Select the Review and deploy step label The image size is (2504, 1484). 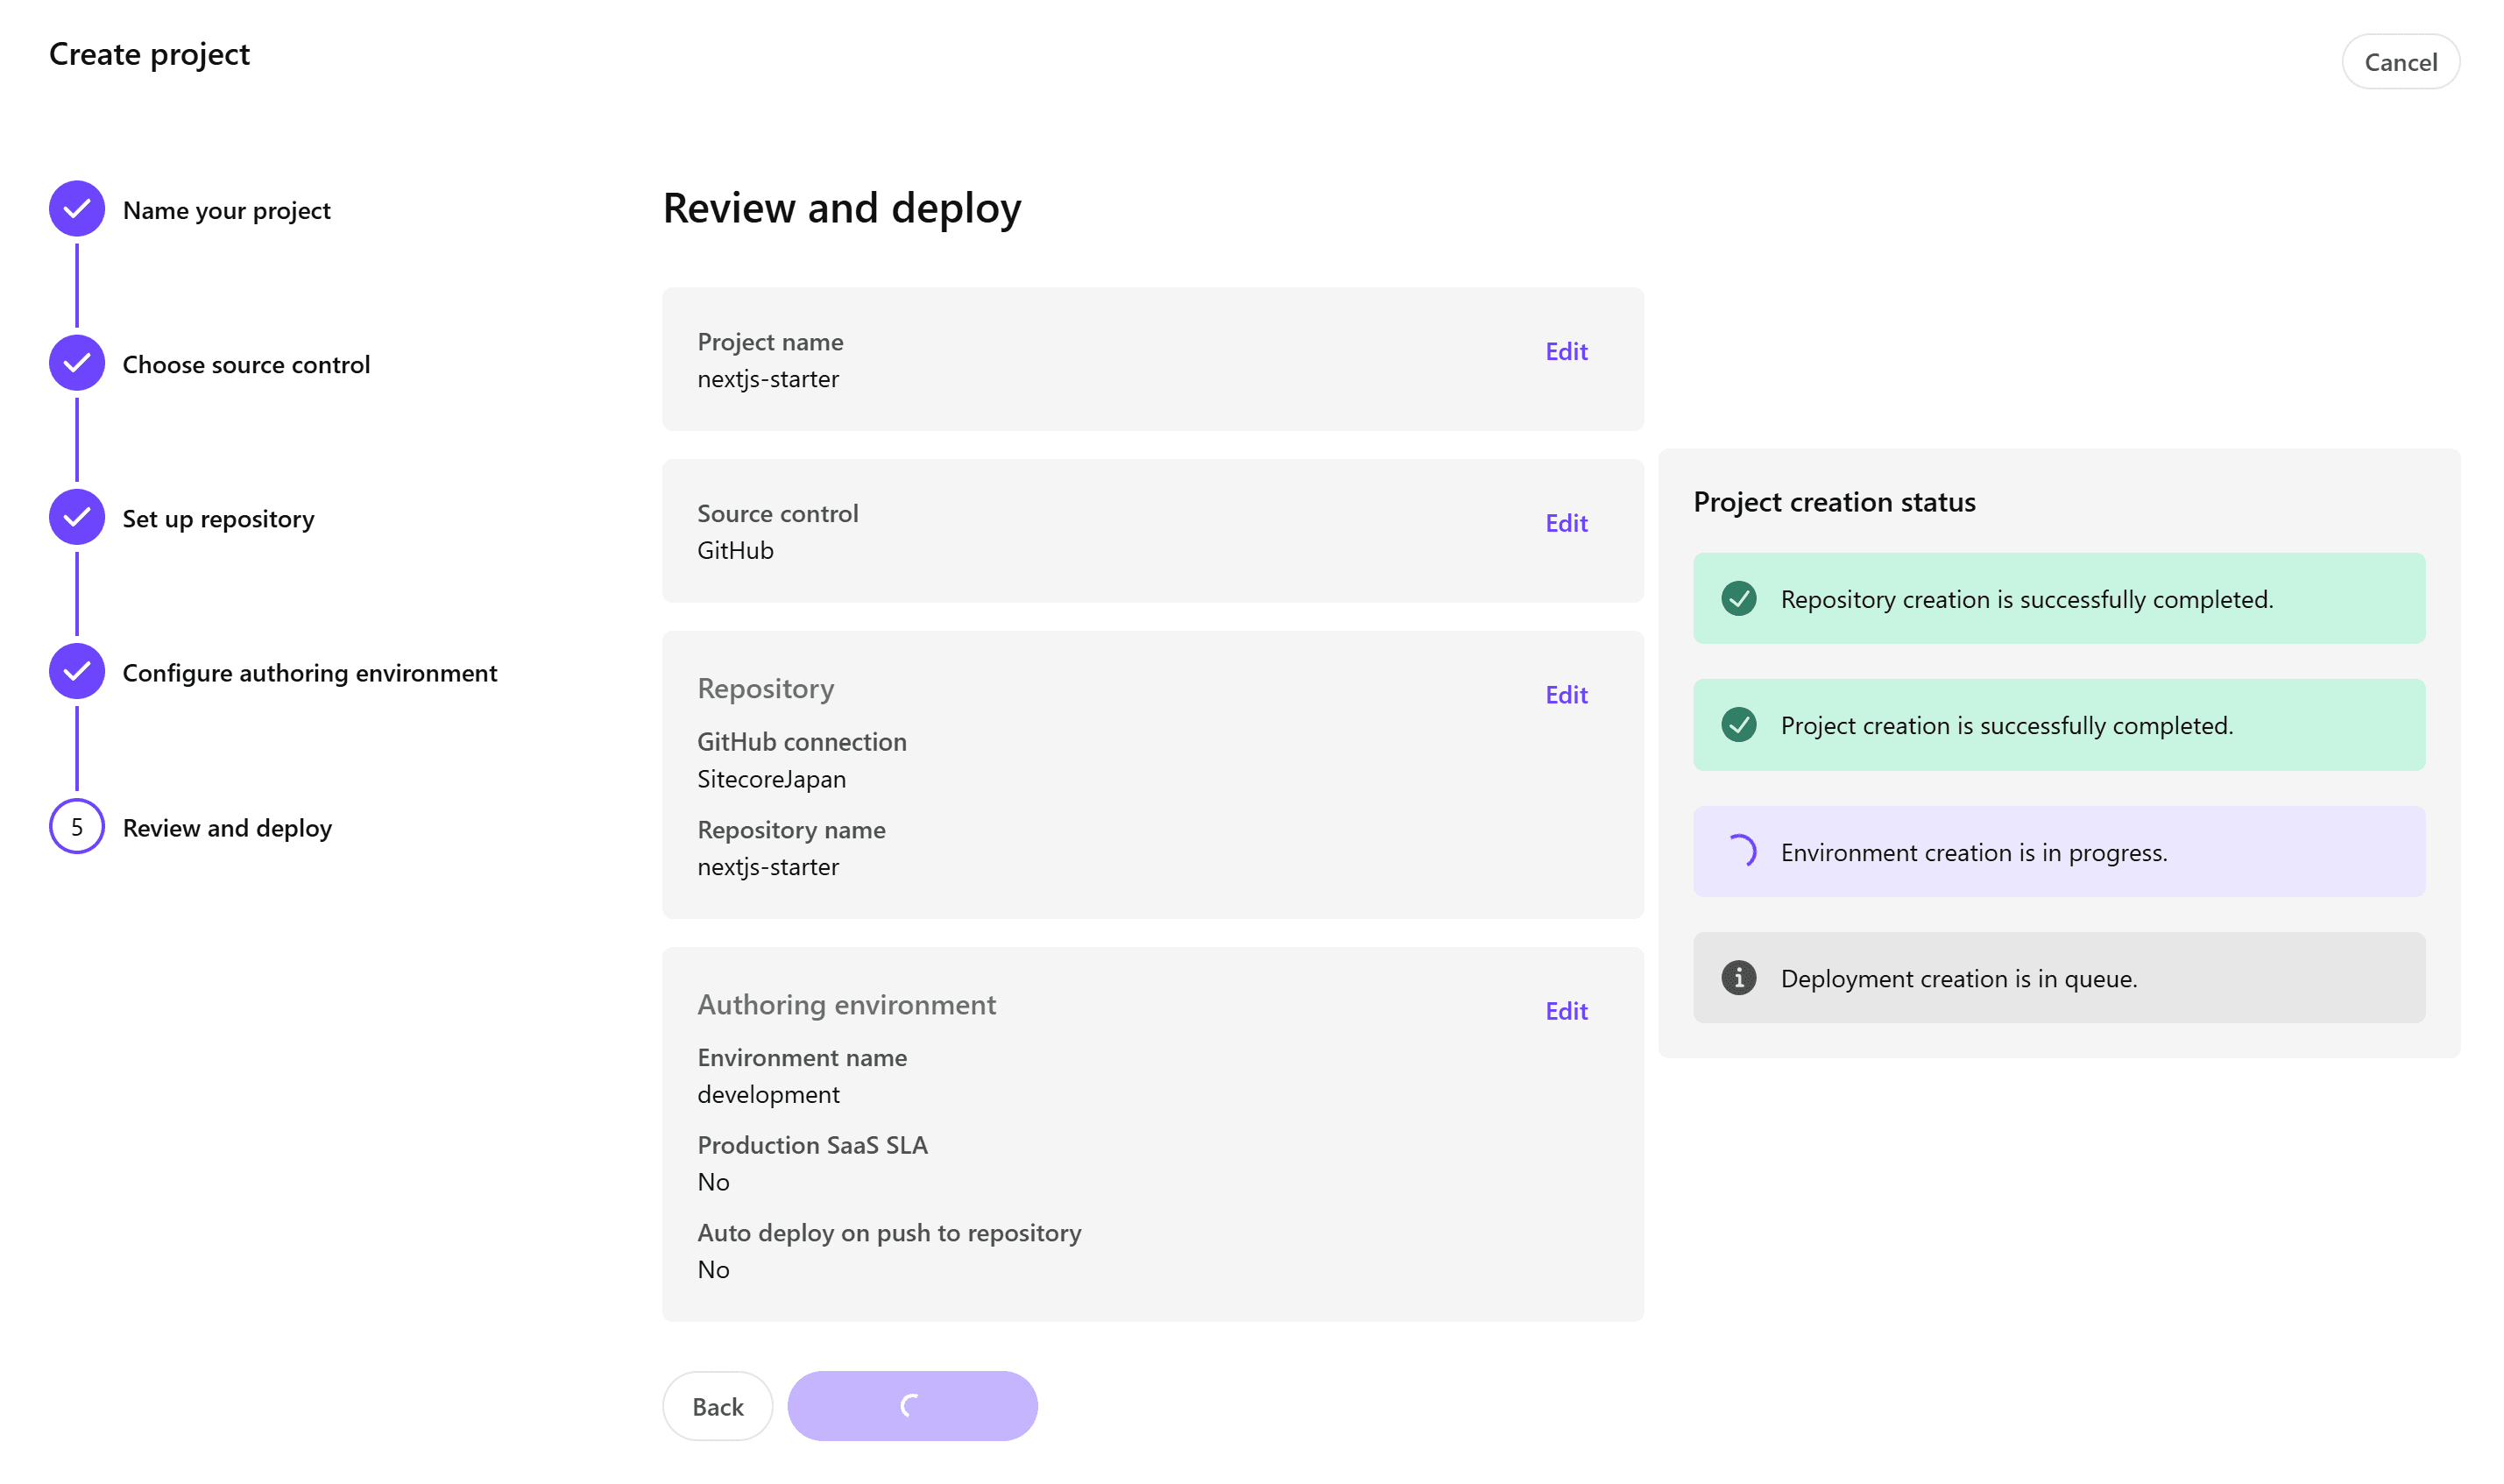click(x=227, y=828)
